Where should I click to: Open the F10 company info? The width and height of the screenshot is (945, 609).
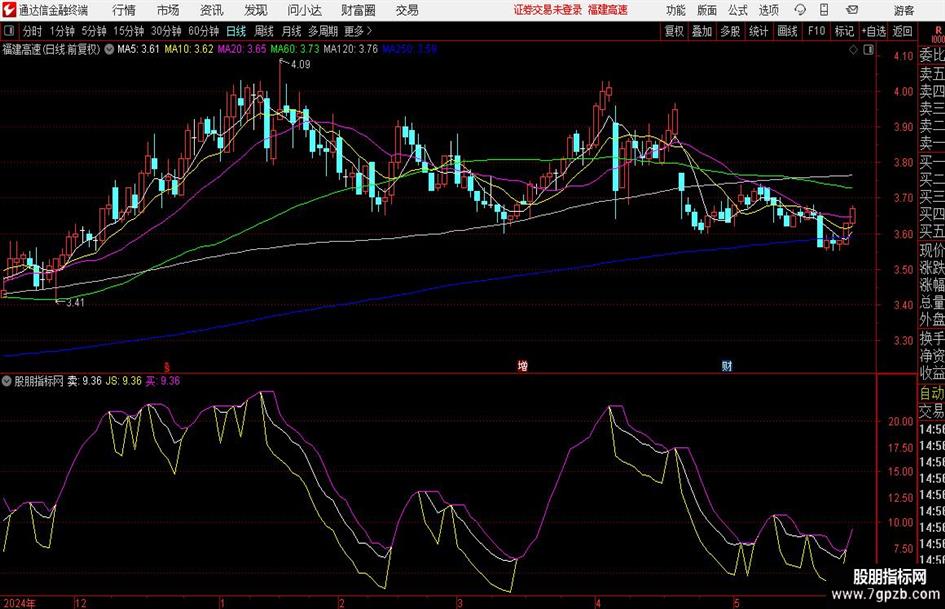(x=816, y=31)
